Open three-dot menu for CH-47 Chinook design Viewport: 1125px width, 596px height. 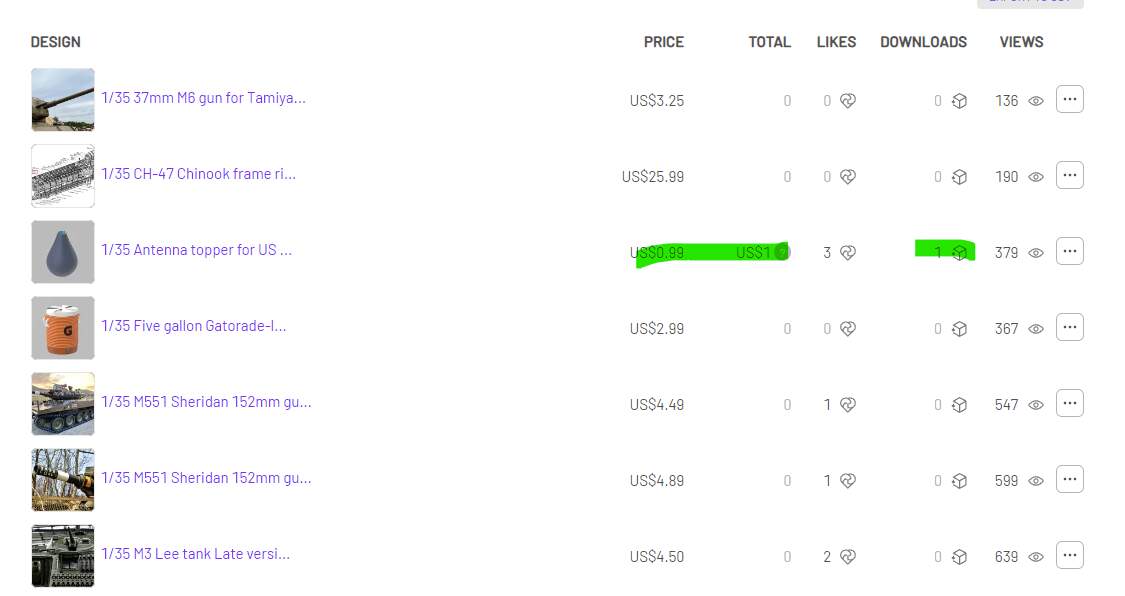pyautogui.click(x=1070, y=176)
